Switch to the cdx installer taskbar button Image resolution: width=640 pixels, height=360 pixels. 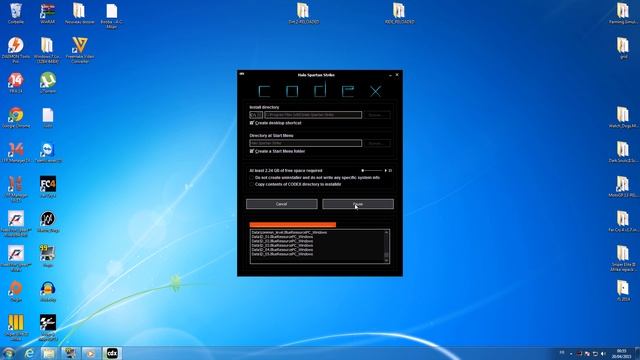[112, 353]
